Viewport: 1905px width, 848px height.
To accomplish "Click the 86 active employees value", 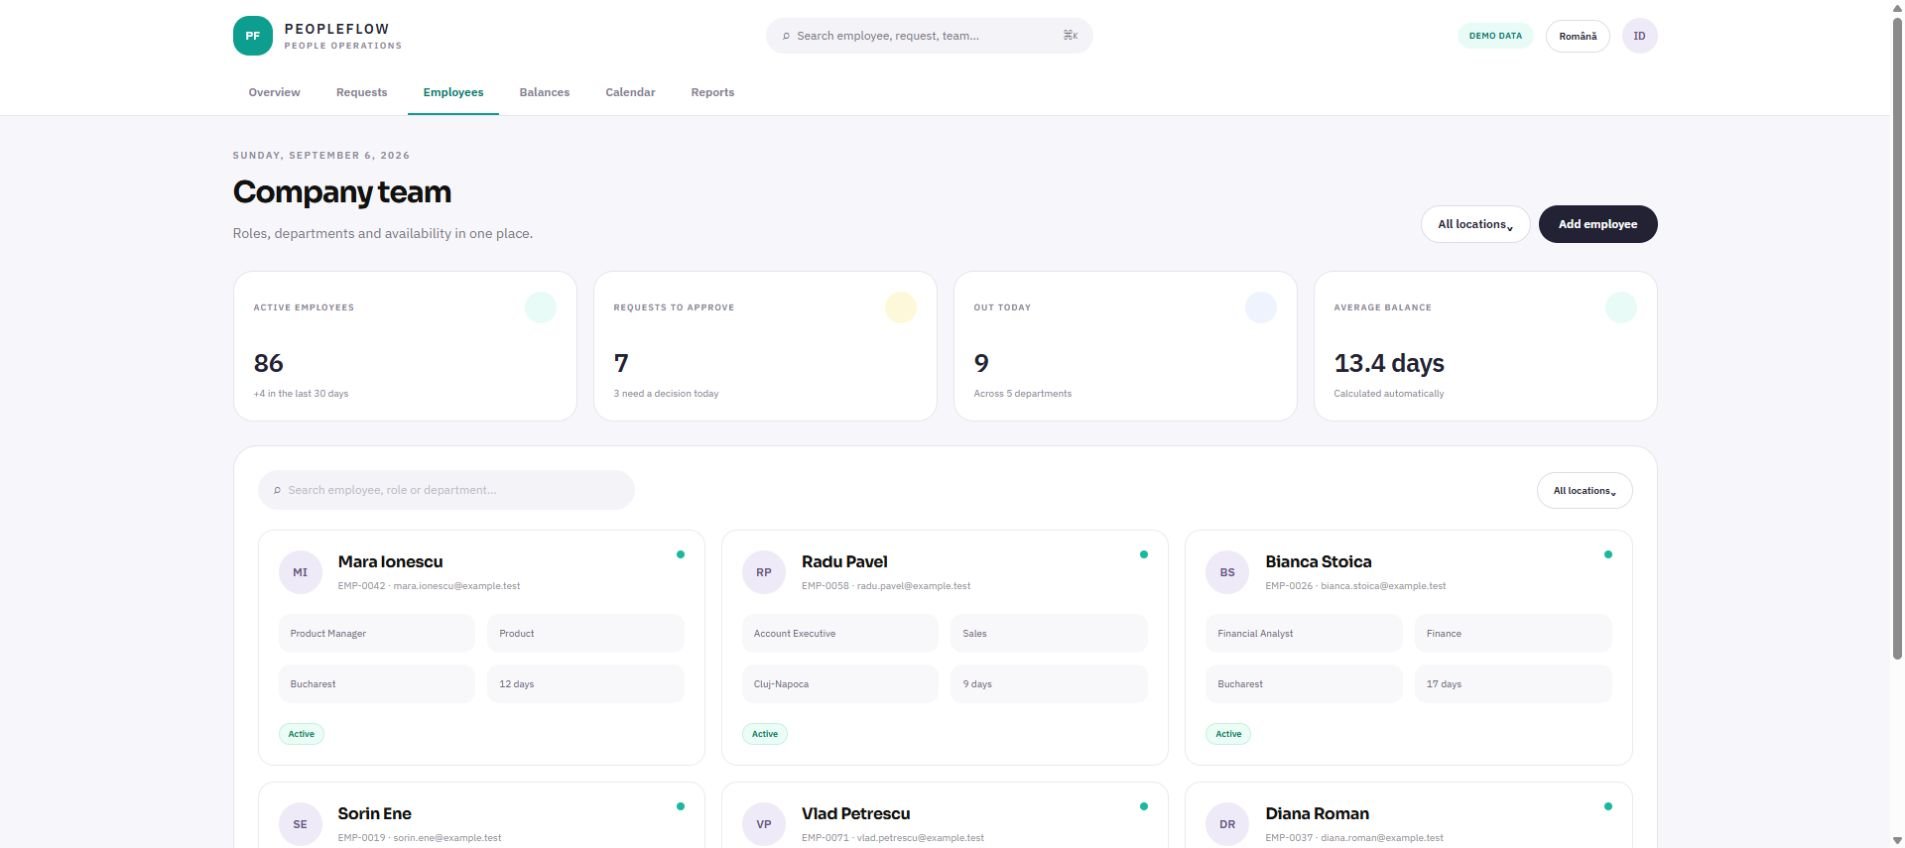I will pos(268,363).
